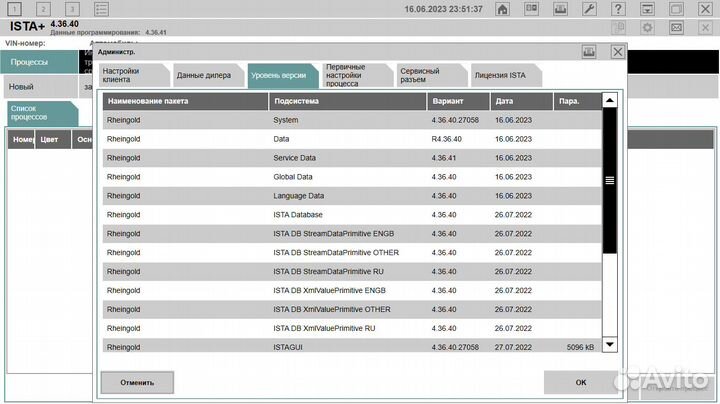The height and width of the screenshot is (404, 720).
Task: Open the help question mark icon
Action: [618, 9]
